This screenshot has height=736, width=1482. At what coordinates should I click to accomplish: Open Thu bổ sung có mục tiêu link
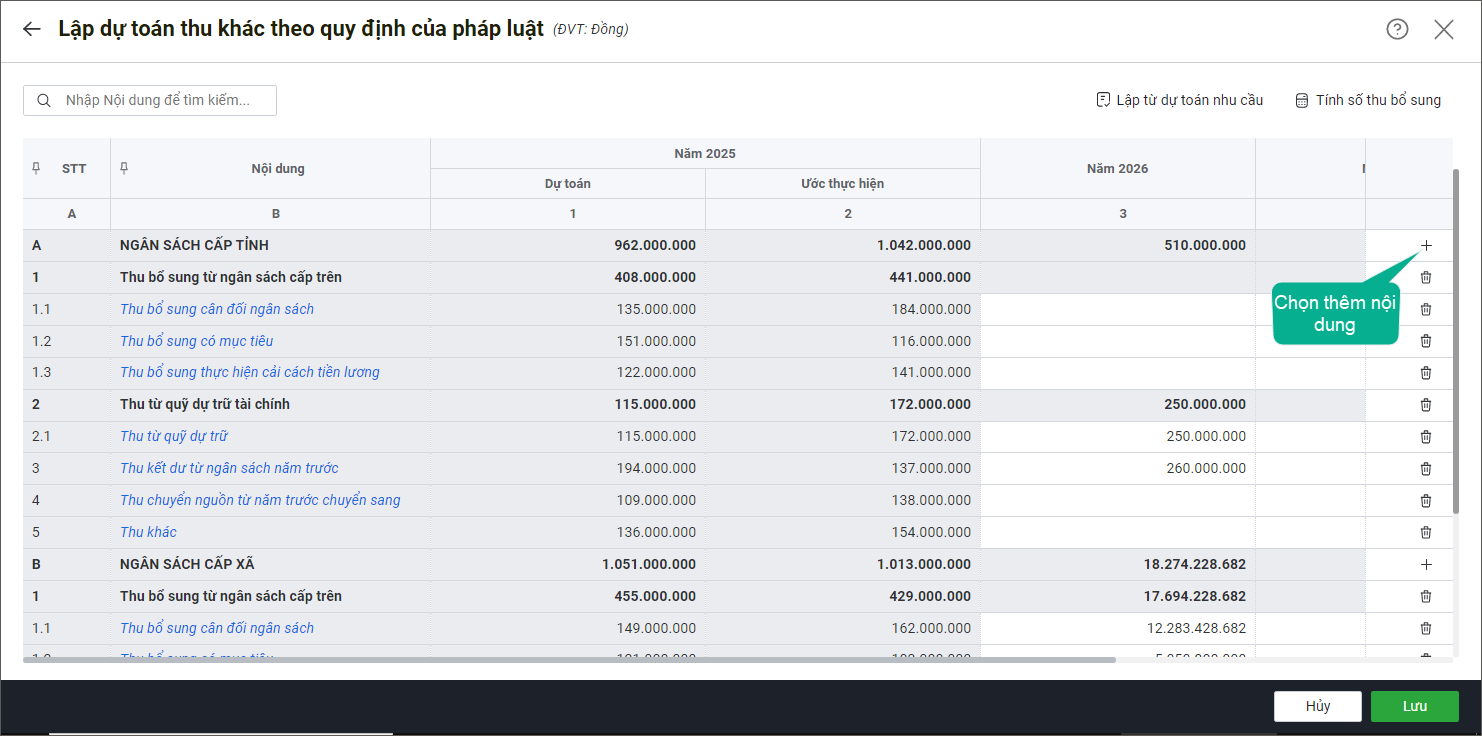(x=196, y=341)
